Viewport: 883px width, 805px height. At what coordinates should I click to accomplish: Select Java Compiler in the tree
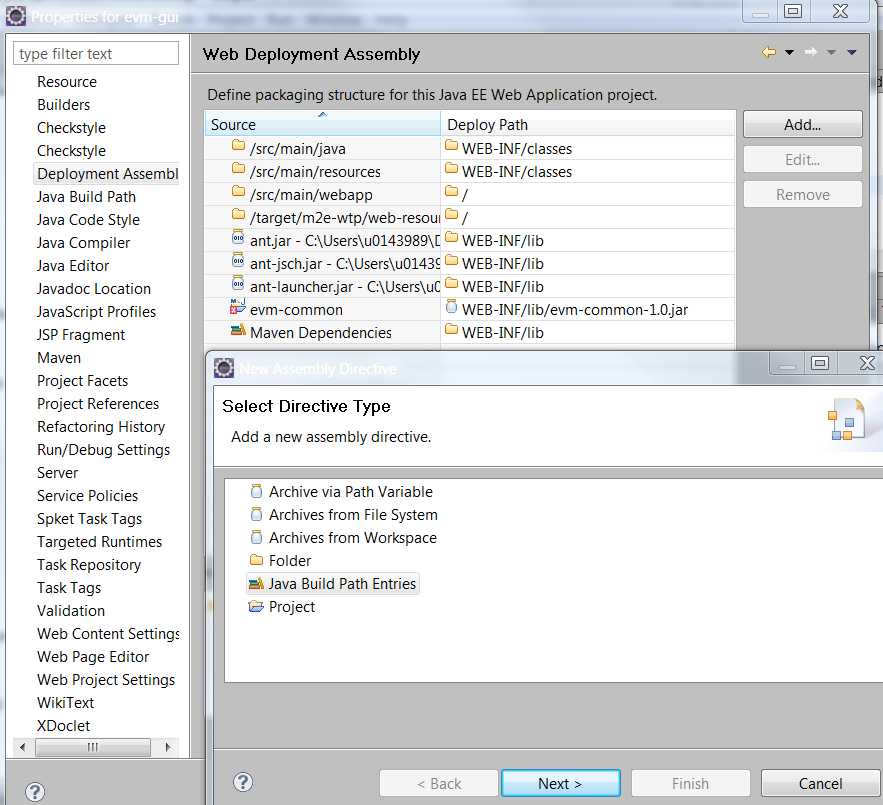tap(83, 243)
